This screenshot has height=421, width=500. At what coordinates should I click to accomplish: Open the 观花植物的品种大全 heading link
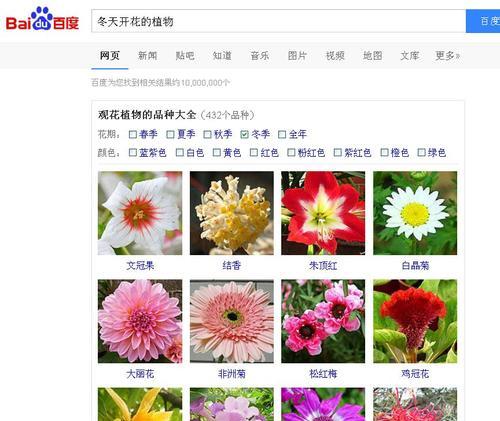coord(147,115)
